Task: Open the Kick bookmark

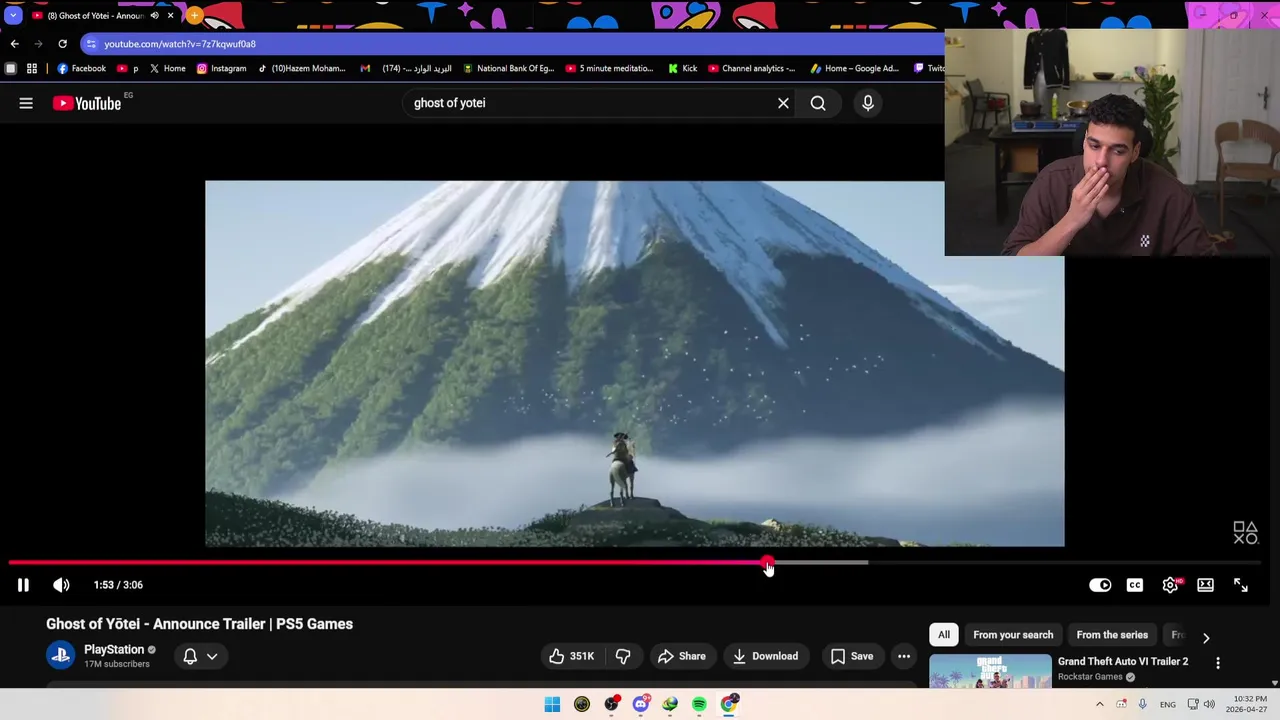Action: point(682,68)
